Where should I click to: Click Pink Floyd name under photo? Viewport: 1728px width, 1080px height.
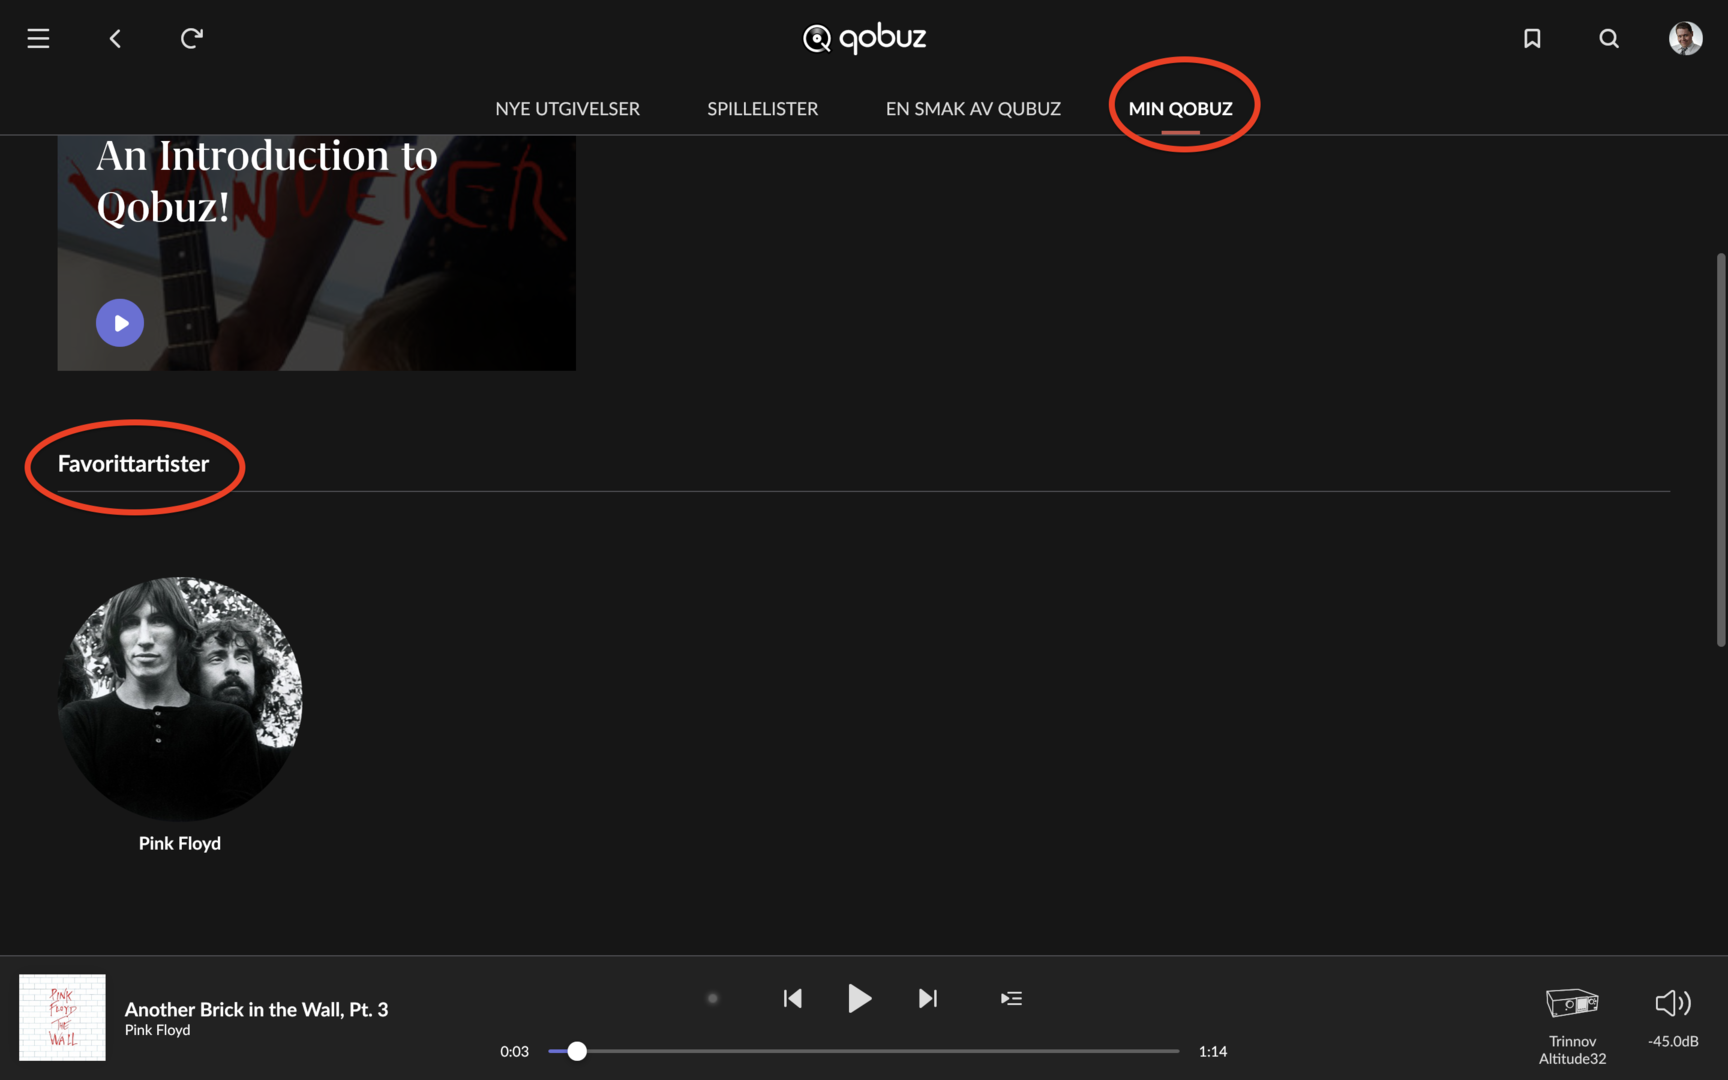pos(180,843)
